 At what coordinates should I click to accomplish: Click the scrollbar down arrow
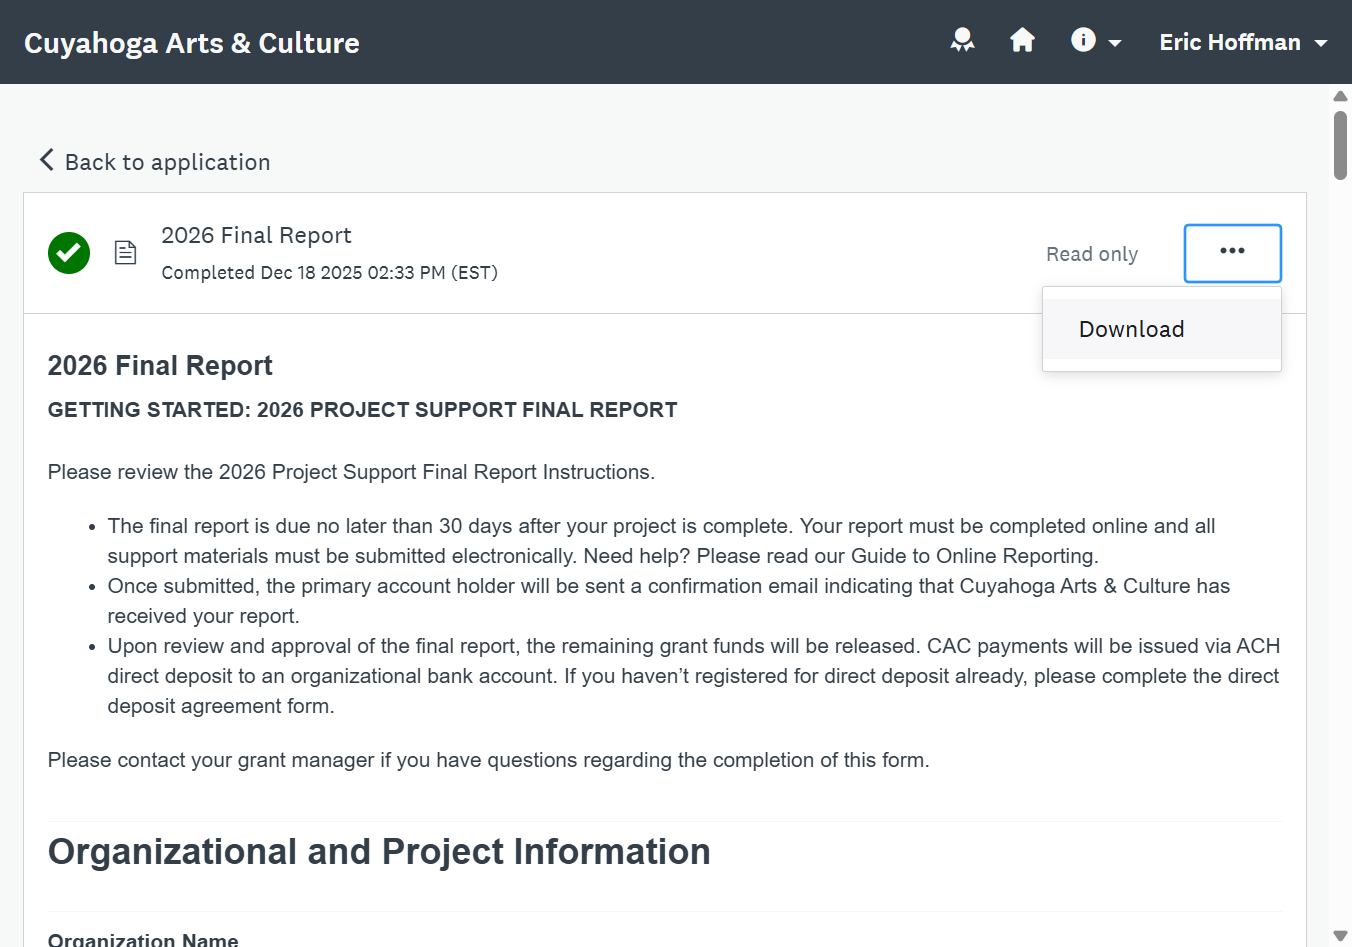[x=1340, y=936]
